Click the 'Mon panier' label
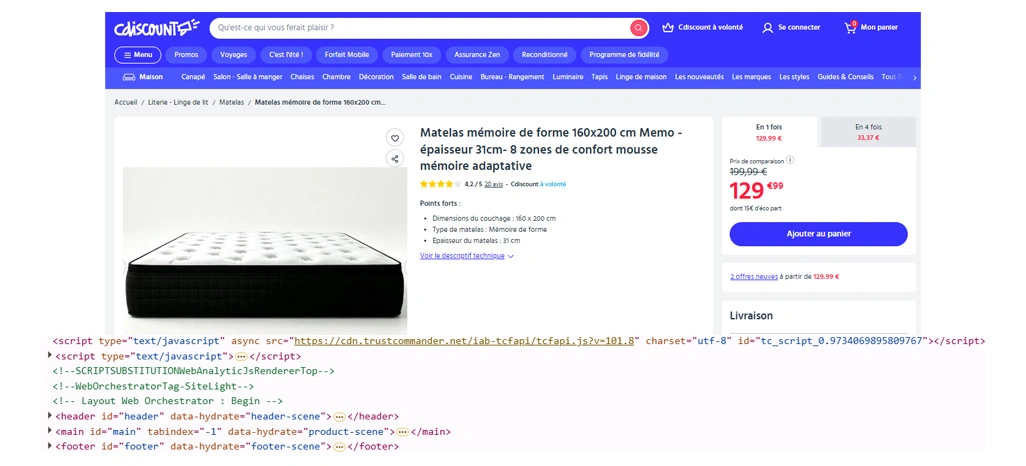1026x466 pixels. pyautogui.click(x=879, y=27)
